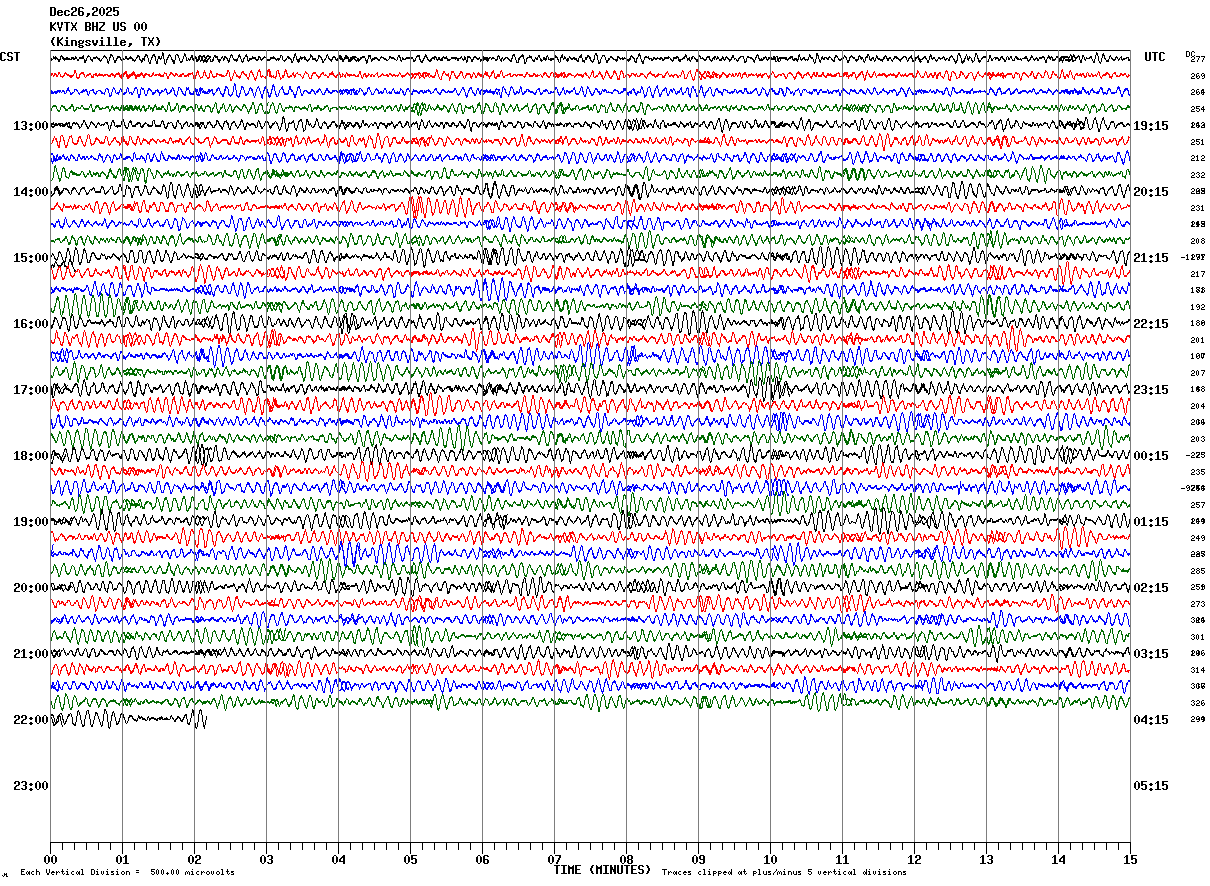This screenshot has width=1210, height=886.
Task: Click minute 00 on the bottom axis
Action: point(50,859)
